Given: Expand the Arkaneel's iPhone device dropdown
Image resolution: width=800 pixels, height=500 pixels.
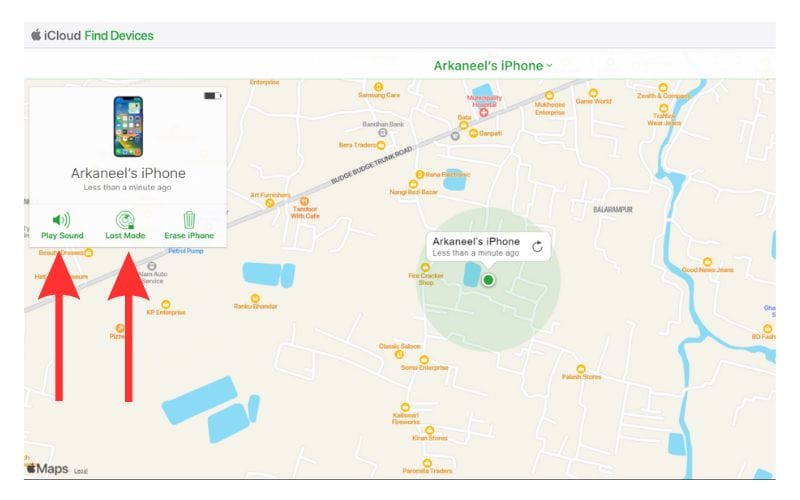Looking at the screenshot, I should pos(492,66).
